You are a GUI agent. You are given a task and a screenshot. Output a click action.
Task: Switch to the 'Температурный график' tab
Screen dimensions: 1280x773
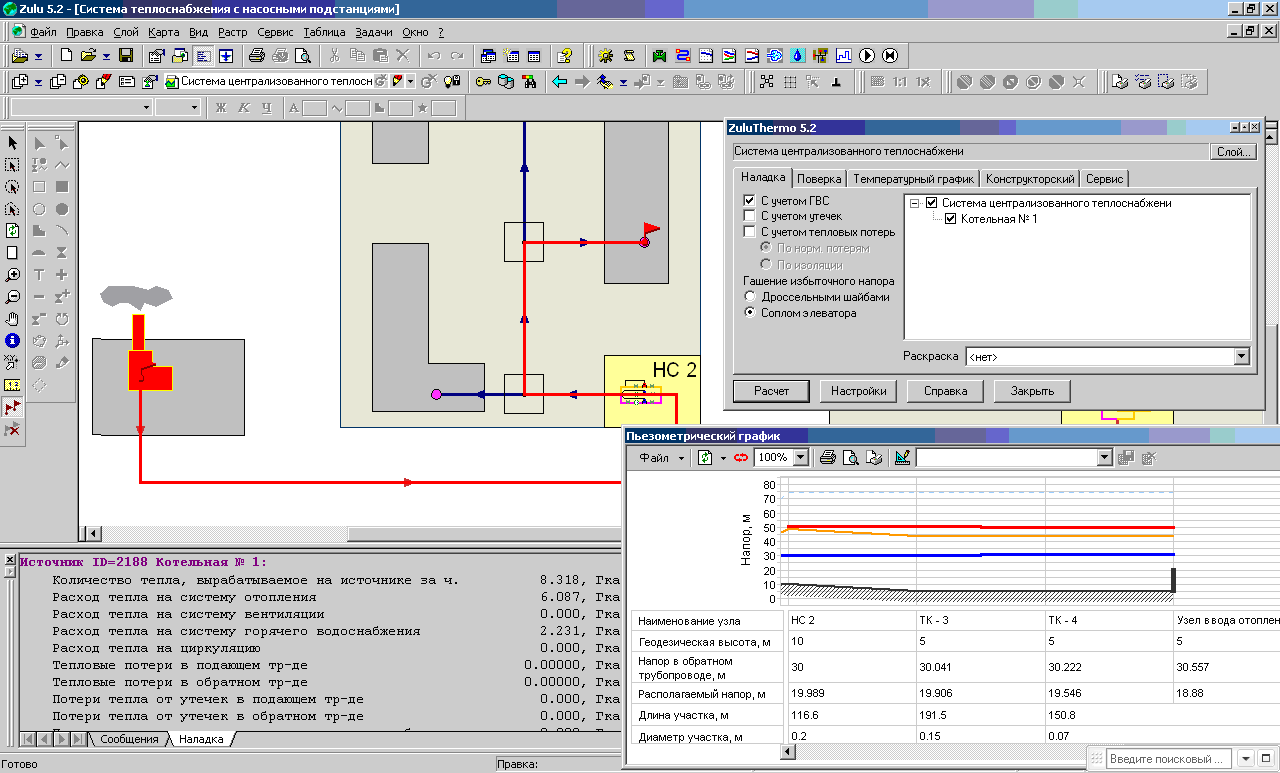913,179
